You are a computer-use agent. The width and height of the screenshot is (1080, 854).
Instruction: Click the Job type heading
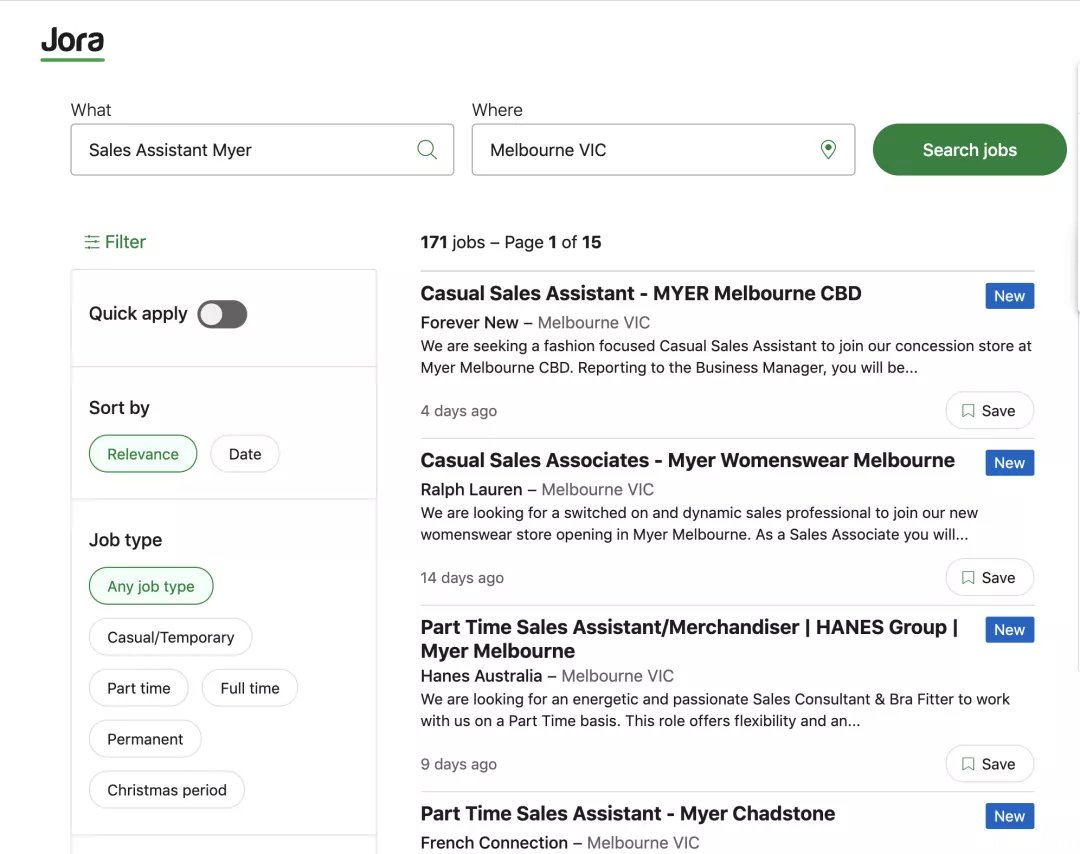click(125, 540)
